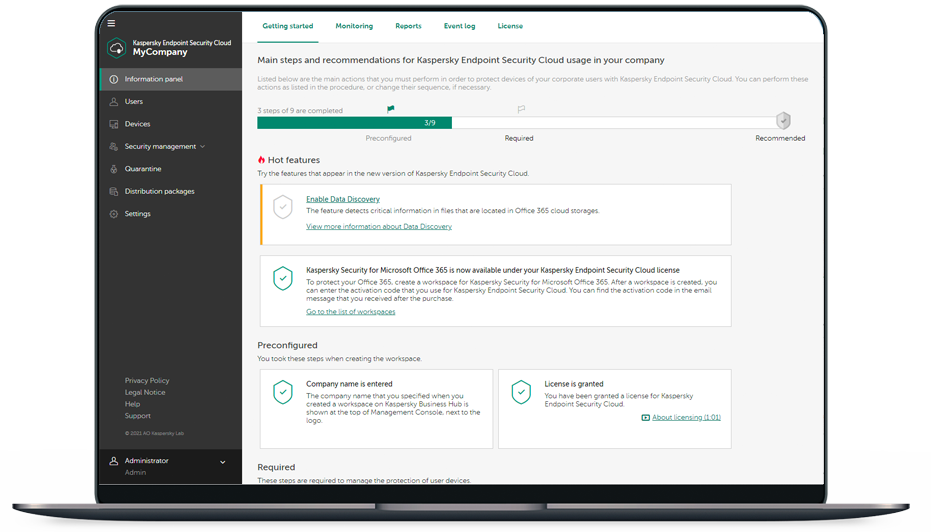
Task: Click the Kaspersky cloud logo icon
Action: 116,48
